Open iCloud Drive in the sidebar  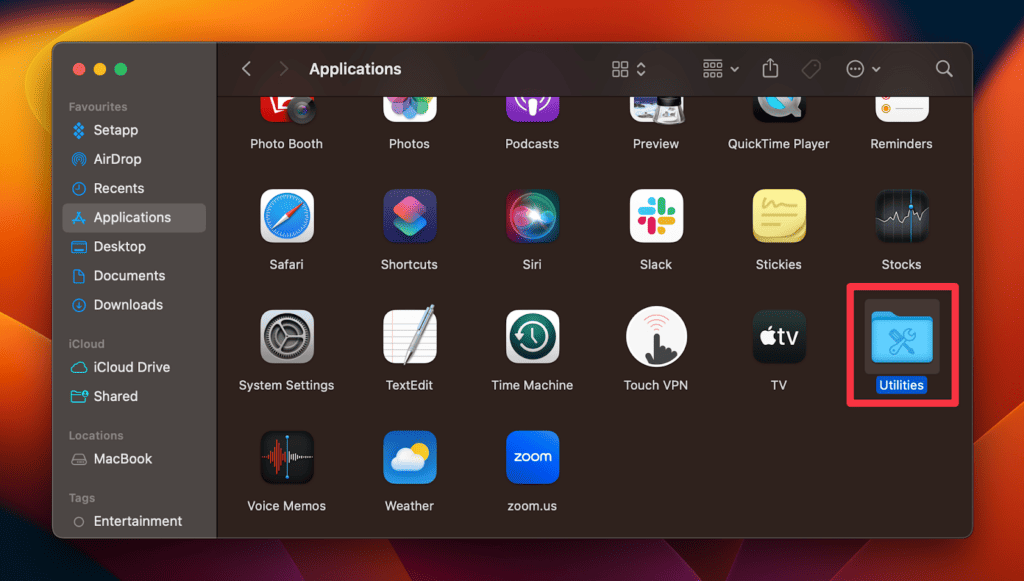(134, 367)
